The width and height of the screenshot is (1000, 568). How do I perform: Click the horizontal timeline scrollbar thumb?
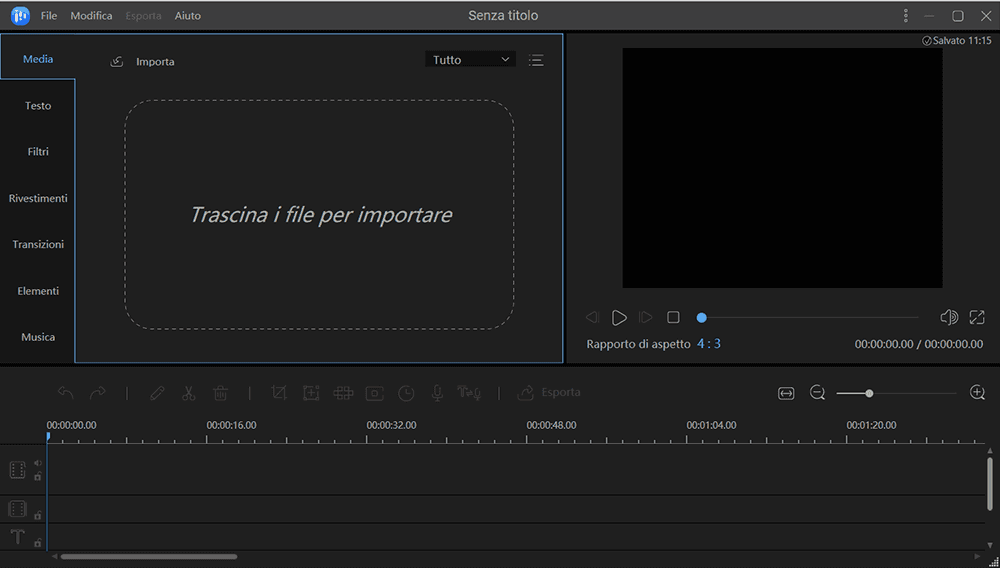[149, 557]
